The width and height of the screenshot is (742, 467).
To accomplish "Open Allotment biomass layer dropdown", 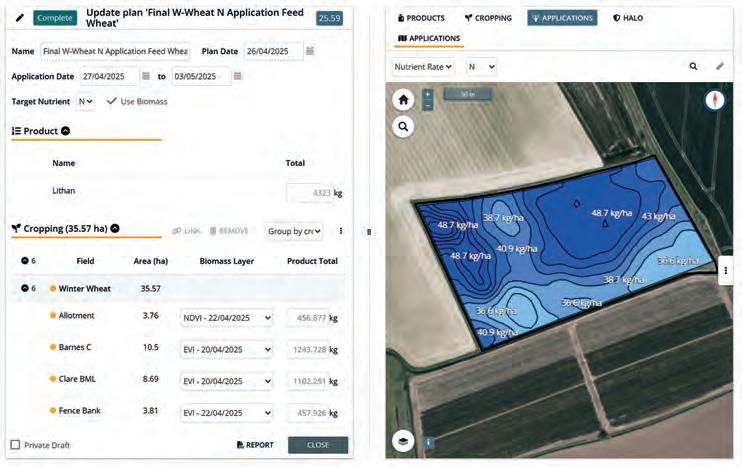I will 227,318.
